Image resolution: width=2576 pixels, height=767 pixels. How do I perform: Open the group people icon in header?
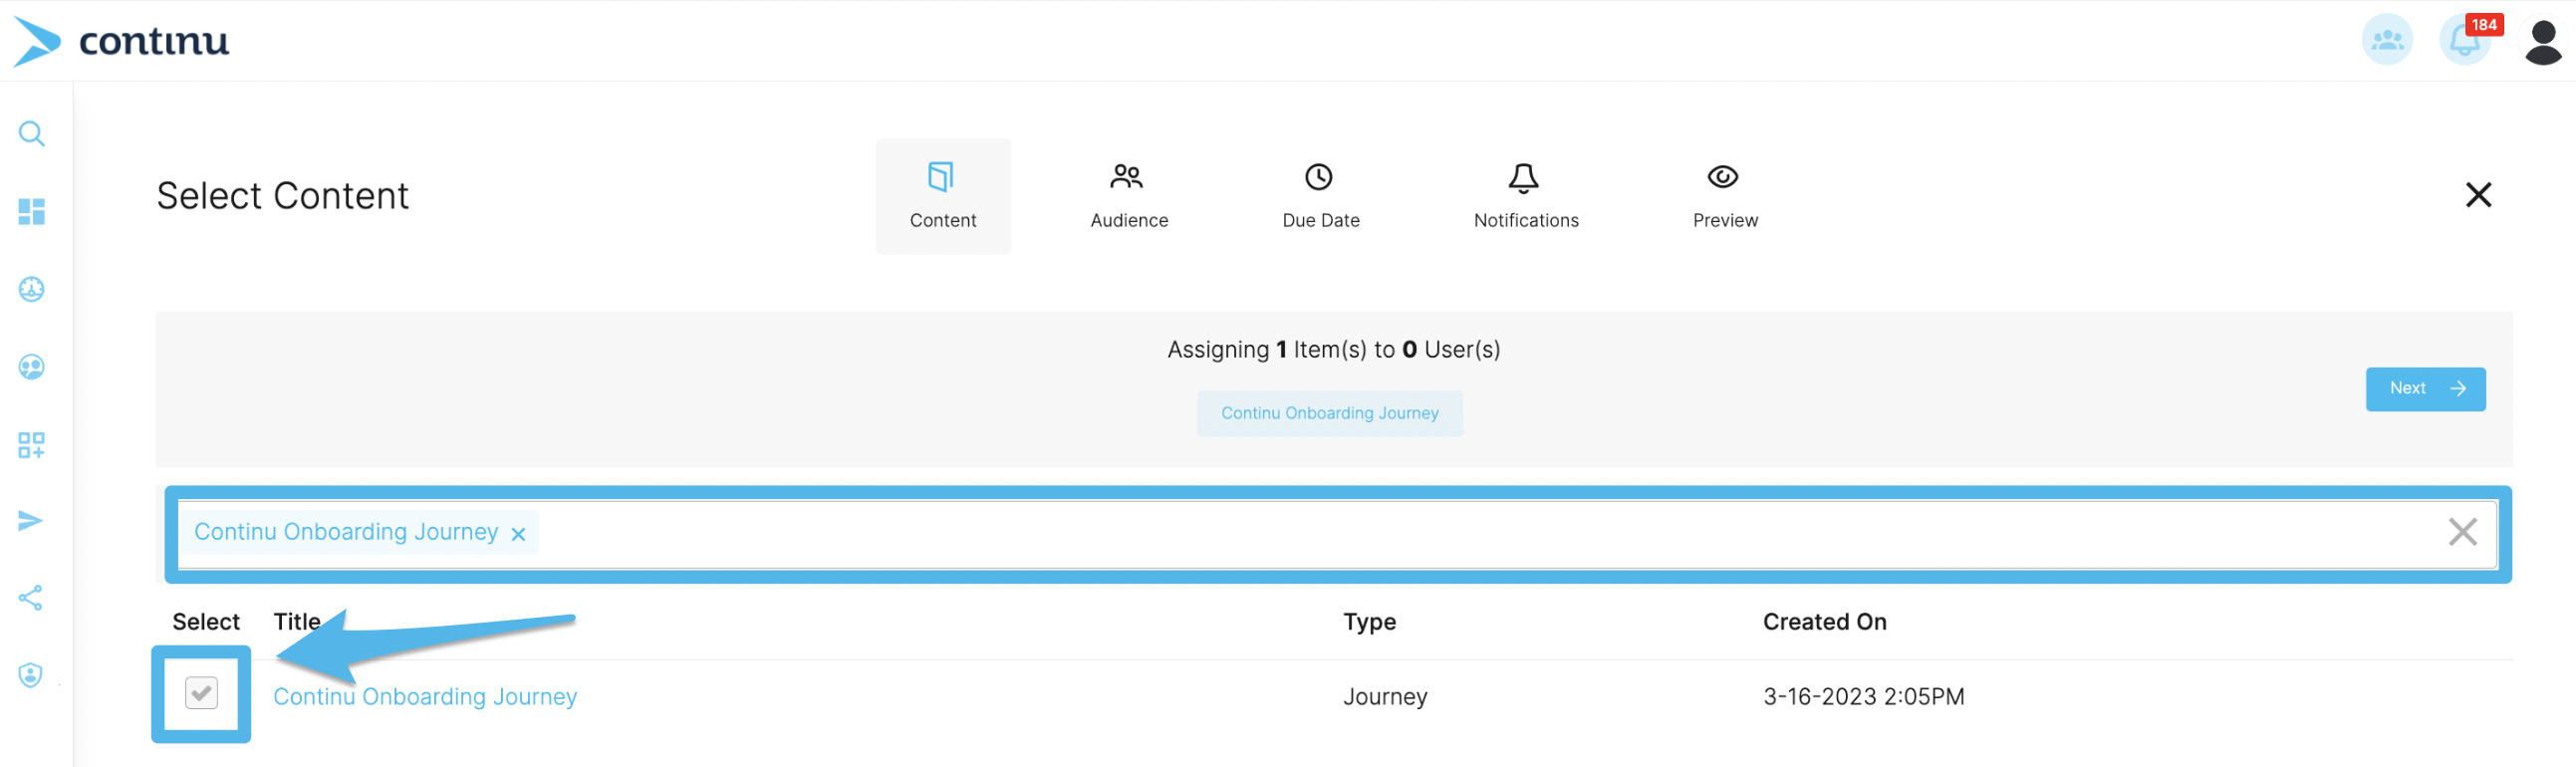pyautogui.click(x=2386, y=41)
